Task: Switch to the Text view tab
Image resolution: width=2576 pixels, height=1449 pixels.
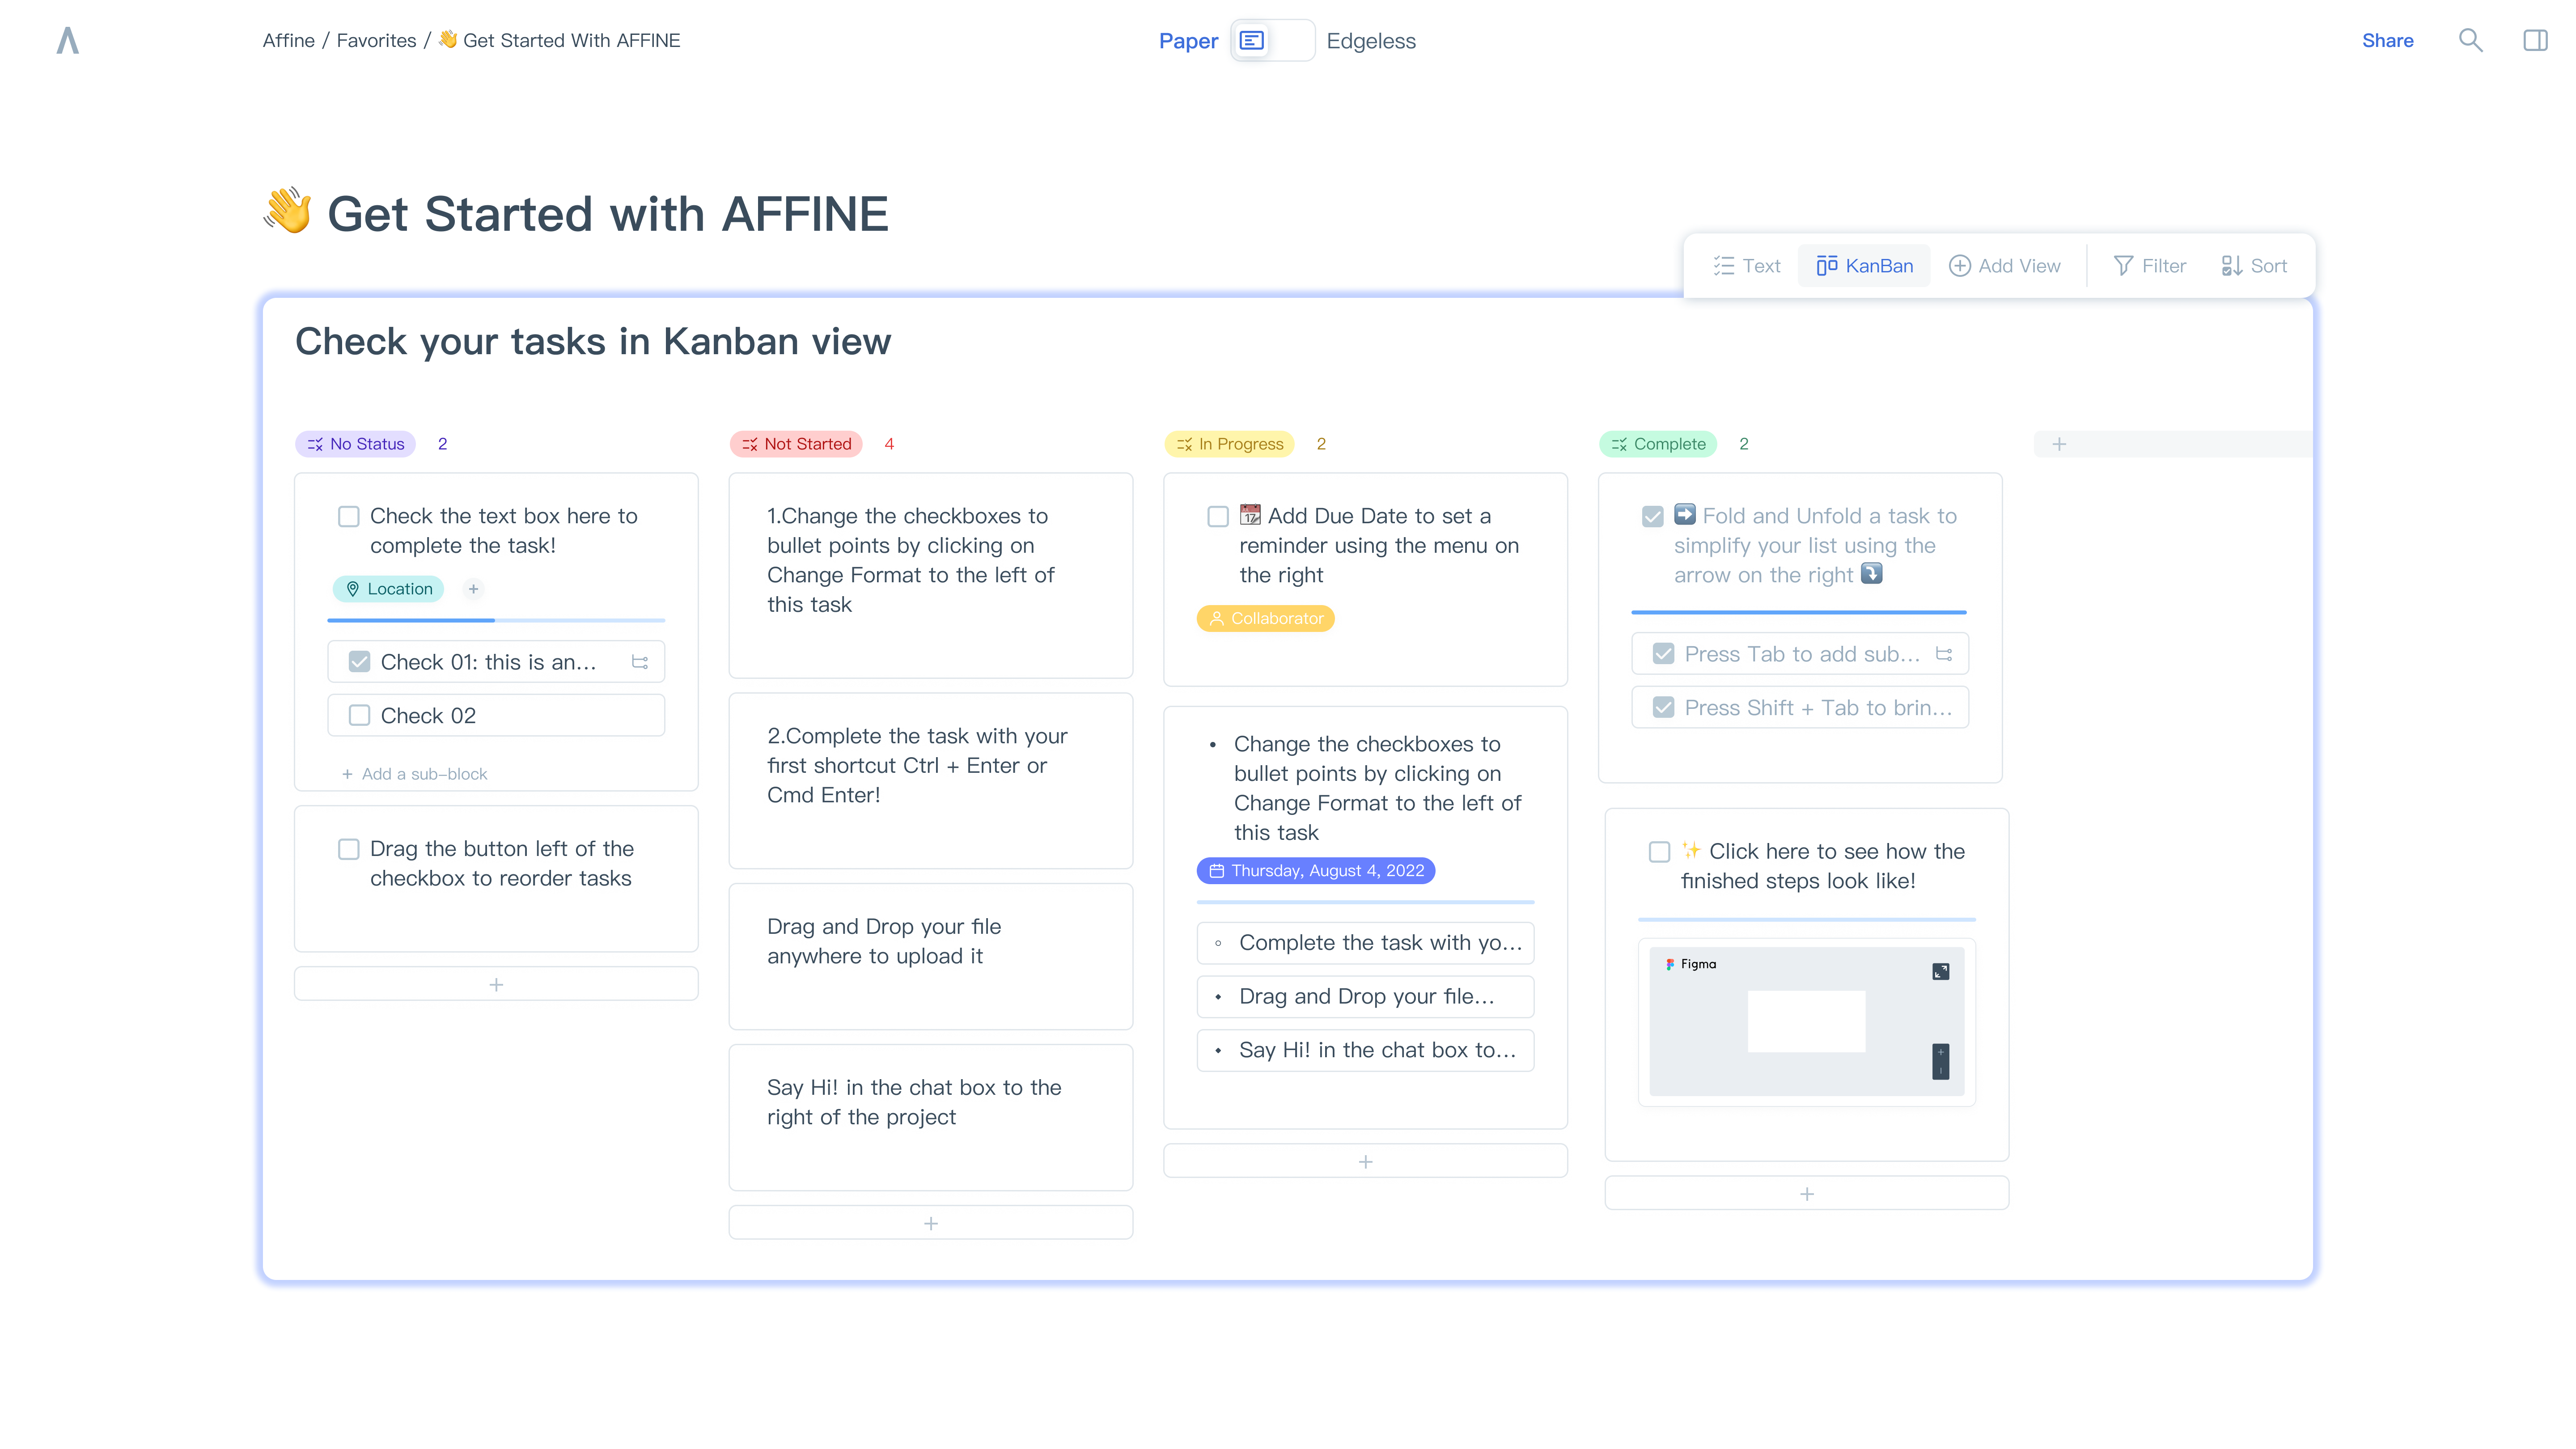Action: (1746, 266)
